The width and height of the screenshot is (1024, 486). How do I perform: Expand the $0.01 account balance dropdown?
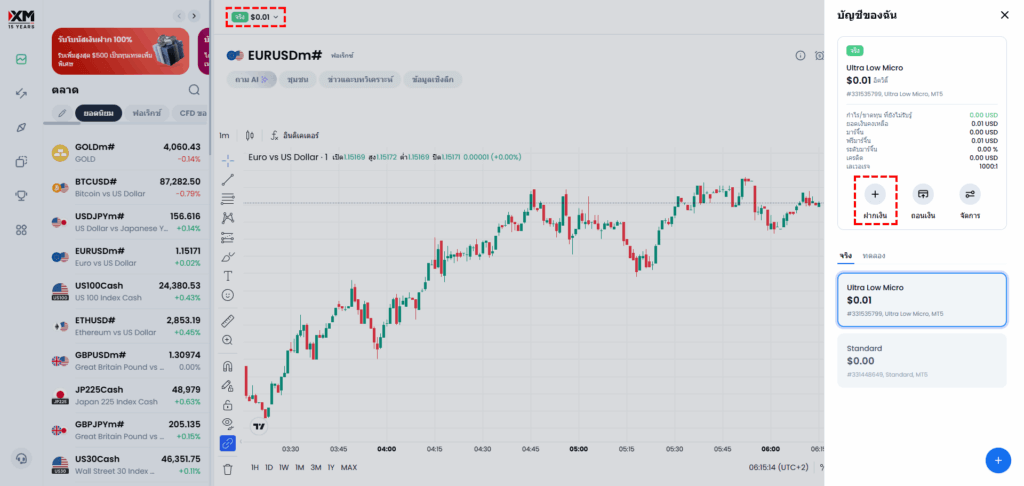coord(256,17)
